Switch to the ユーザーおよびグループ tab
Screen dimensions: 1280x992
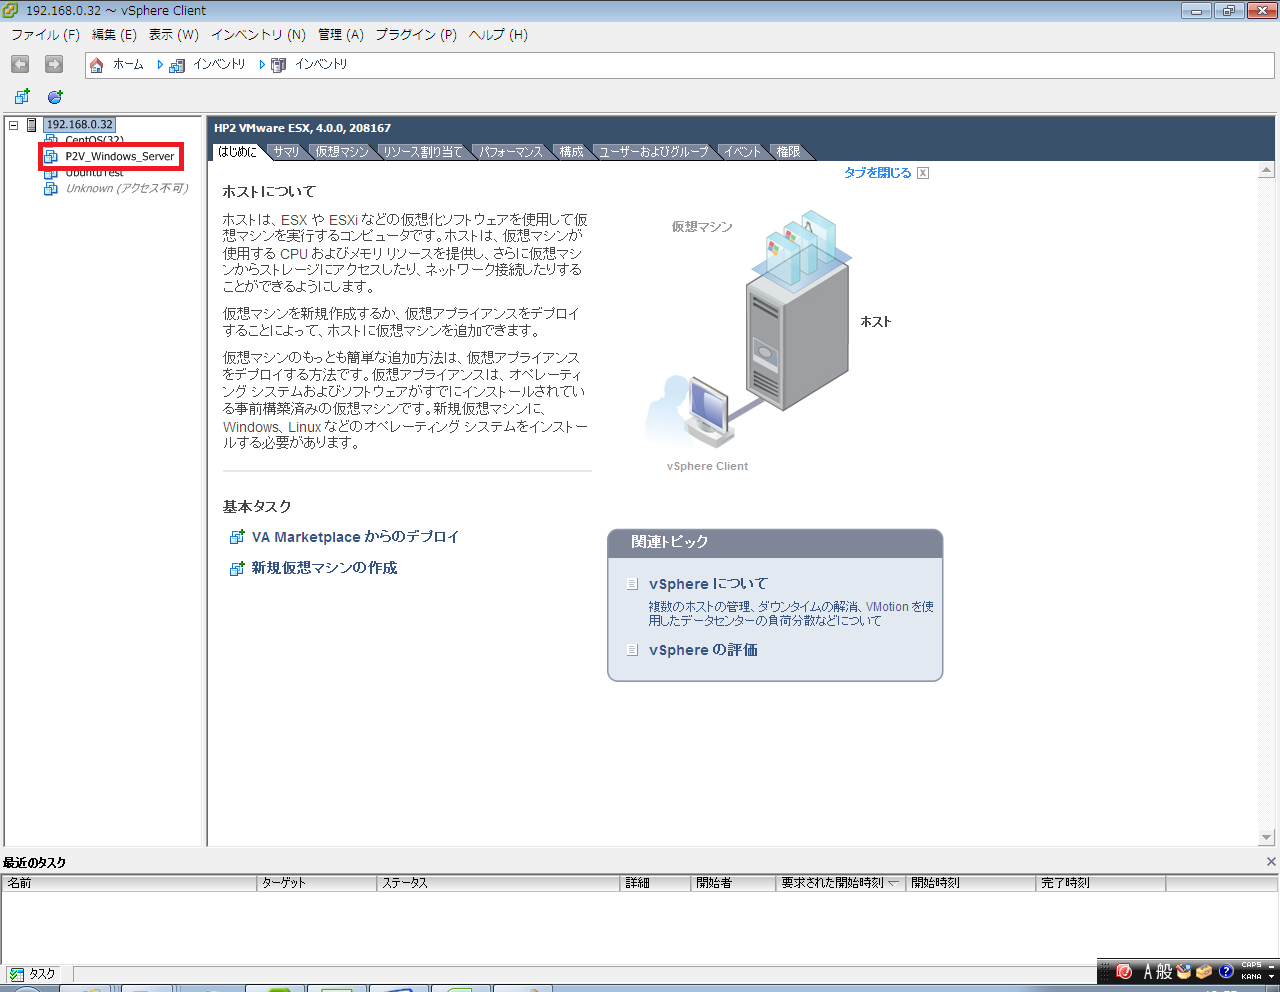(x=654, y=152)
